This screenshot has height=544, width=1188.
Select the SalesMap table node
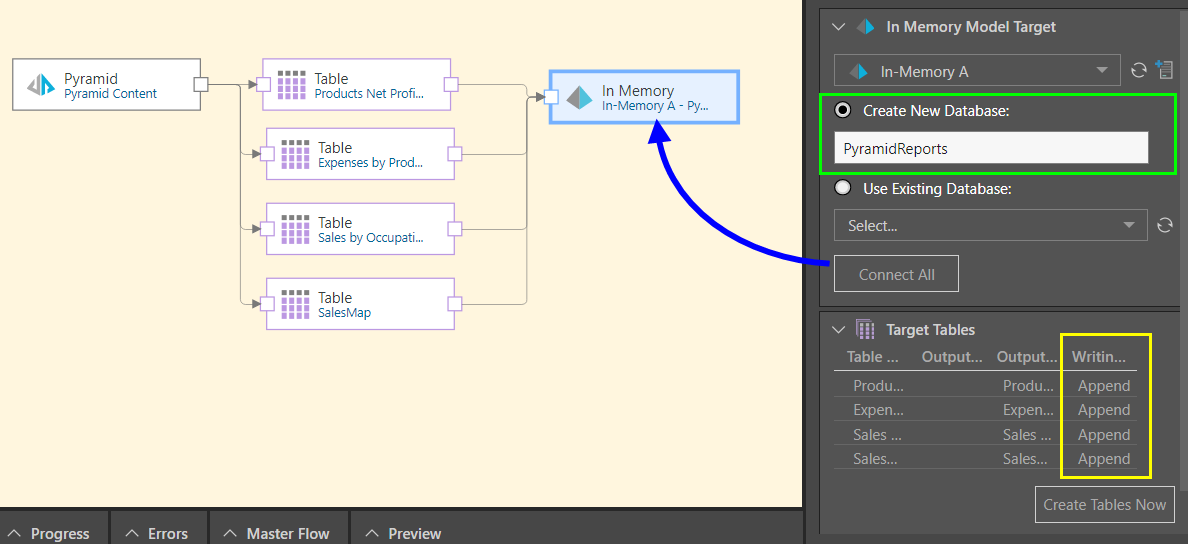click(360, 304)
